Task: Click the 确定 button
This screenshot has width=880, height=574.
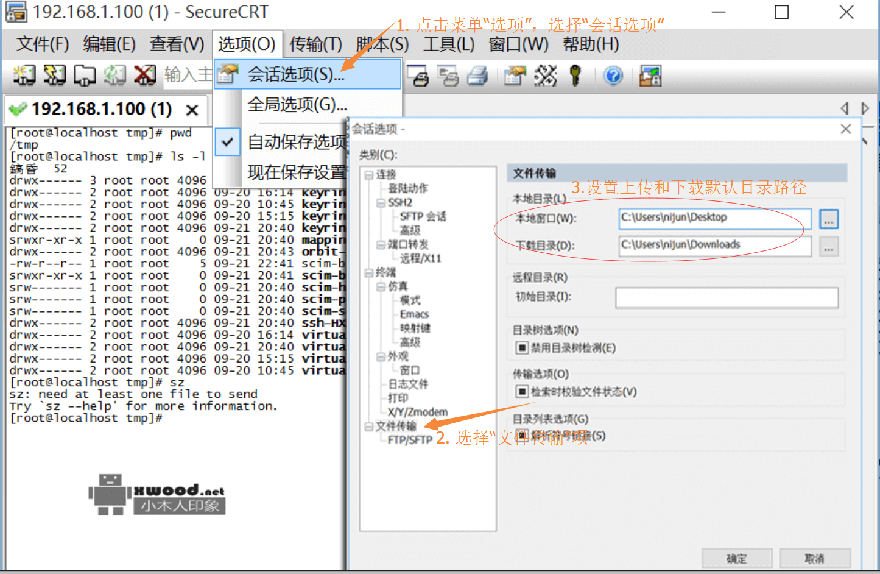Action: click(737, 558)
